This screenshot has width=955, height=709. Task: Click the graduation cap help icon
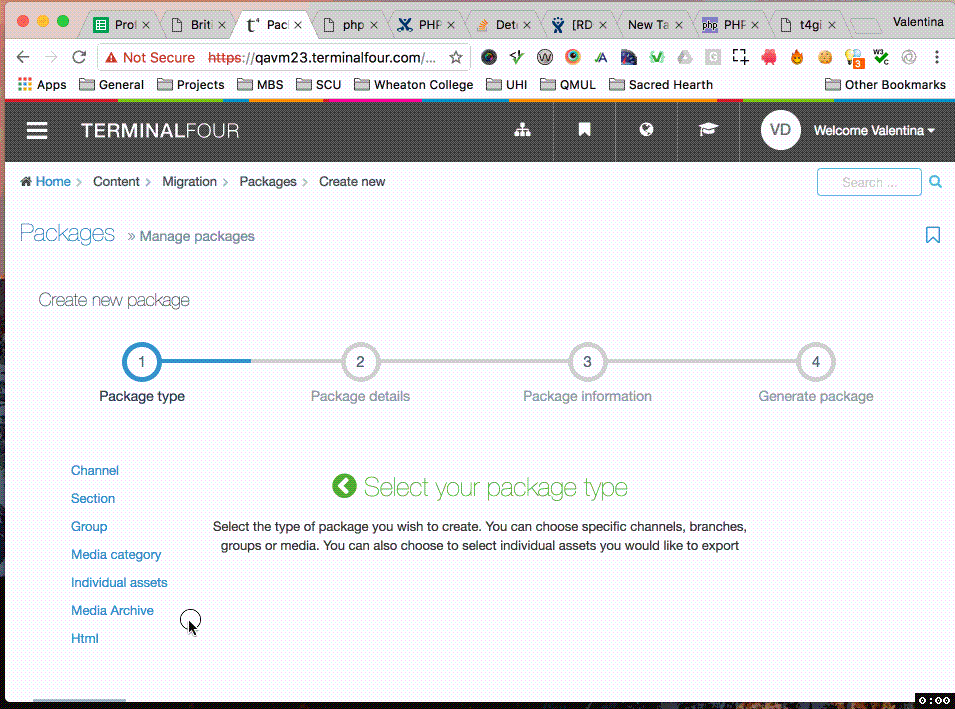[708, 130]
